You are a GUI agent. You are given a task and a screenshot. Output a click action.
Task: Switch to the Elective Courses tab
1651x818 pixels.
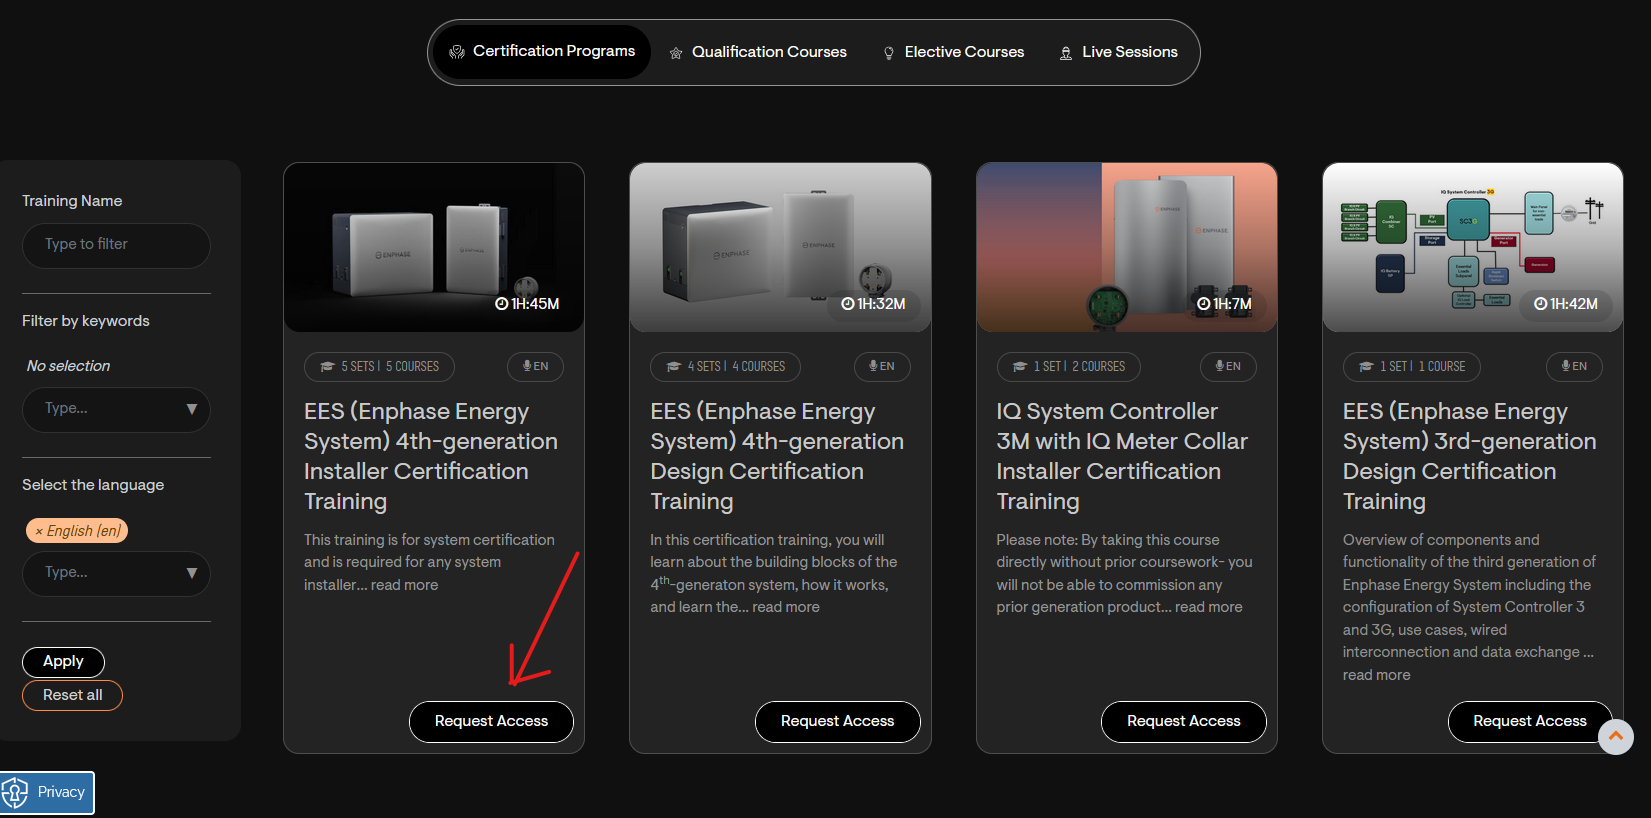(x=953, y=52)
